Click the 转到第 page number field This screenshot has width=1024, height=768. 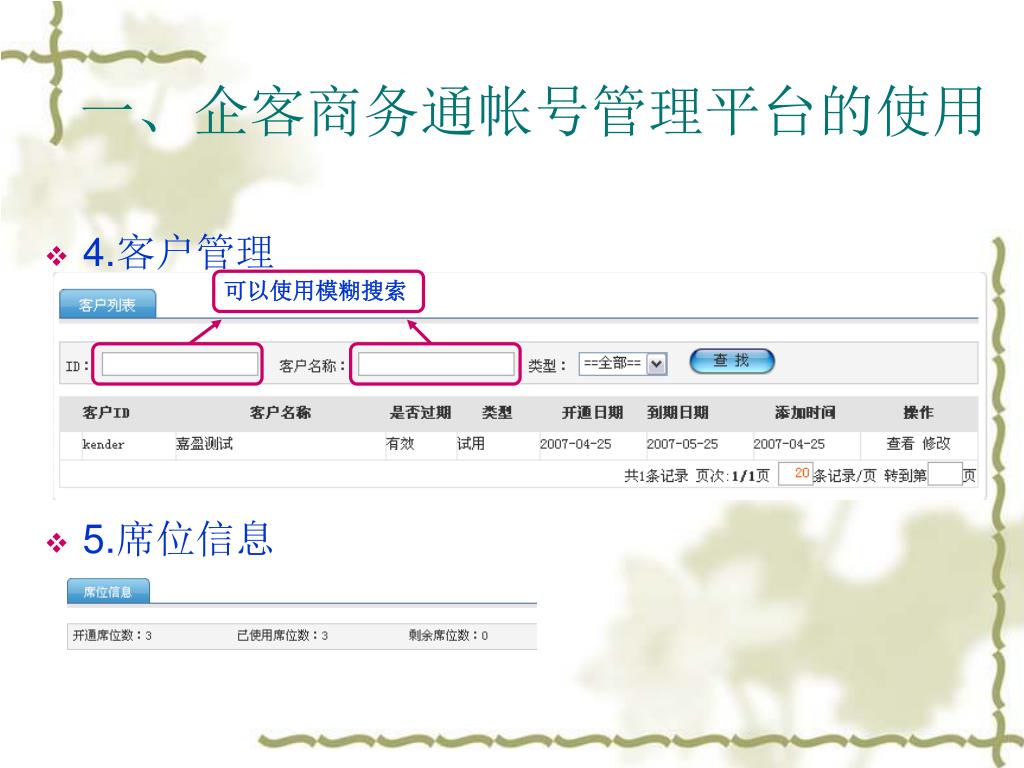coord(944,475)
